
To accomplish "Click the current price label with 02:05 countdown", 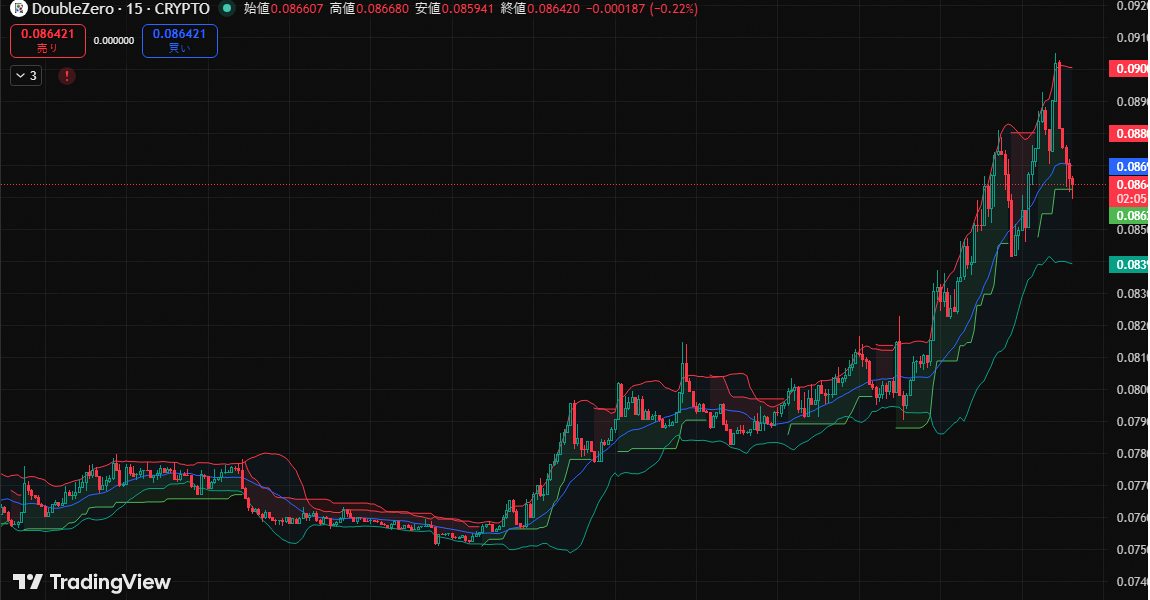I will coord(1129,191).
